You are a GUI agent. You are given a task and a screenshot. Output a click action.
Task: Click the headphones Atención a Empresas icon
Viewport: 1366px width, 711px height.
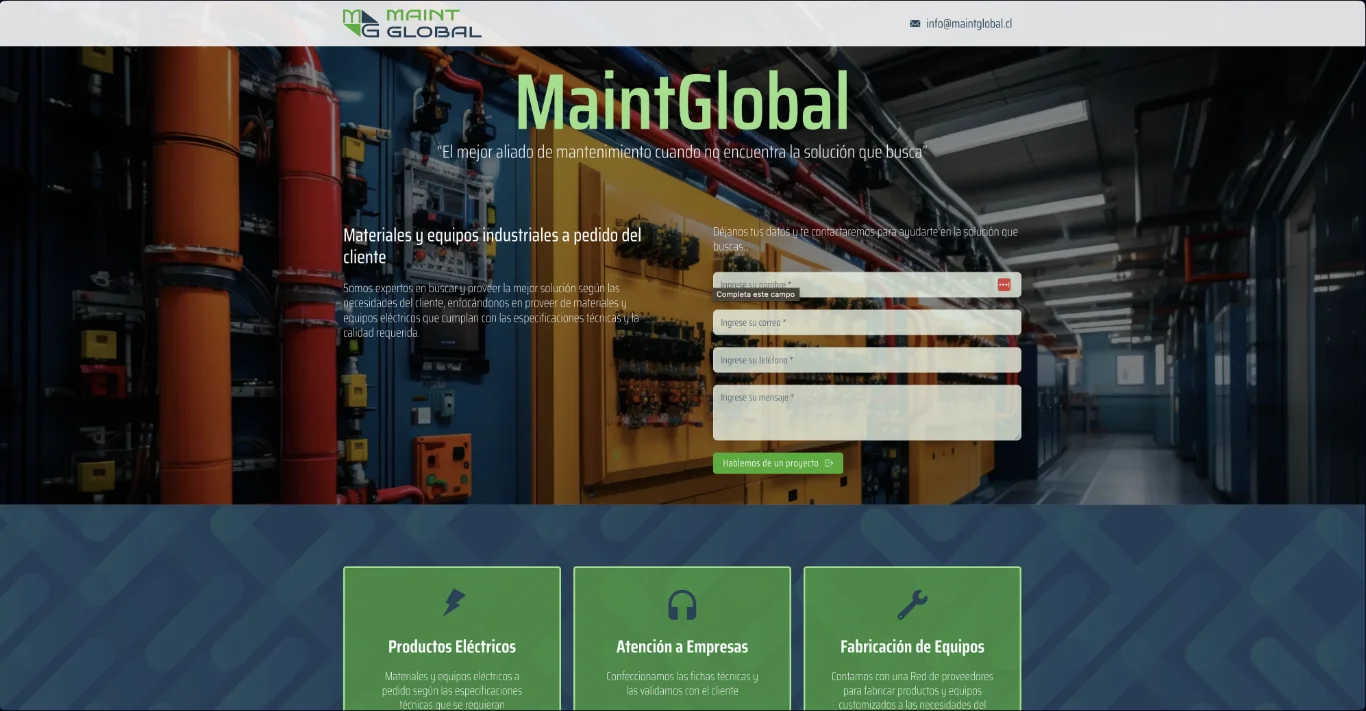tap(682, 605)
